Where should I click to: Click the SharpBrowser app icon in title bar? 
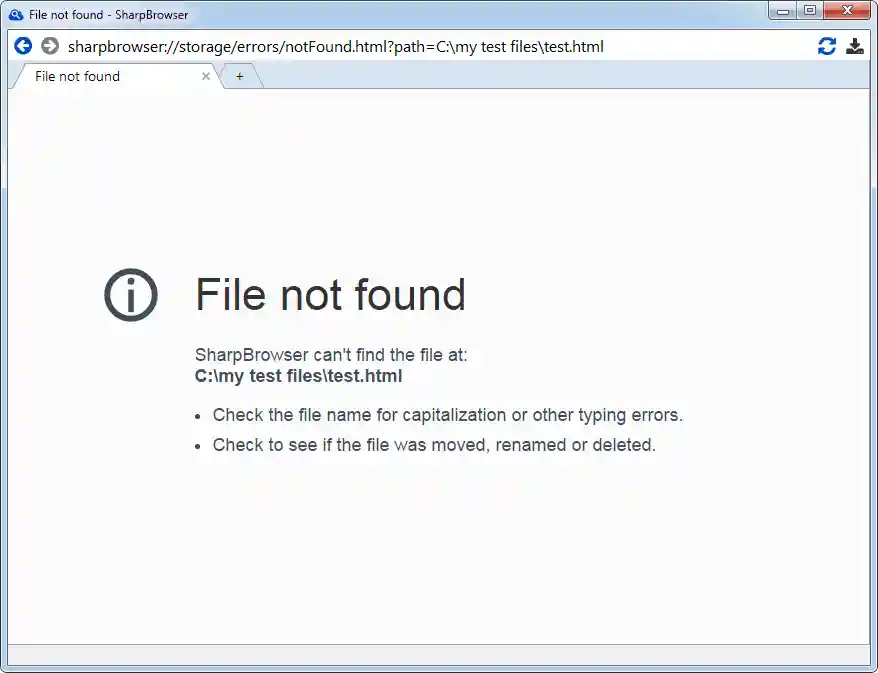coord(16,15)
